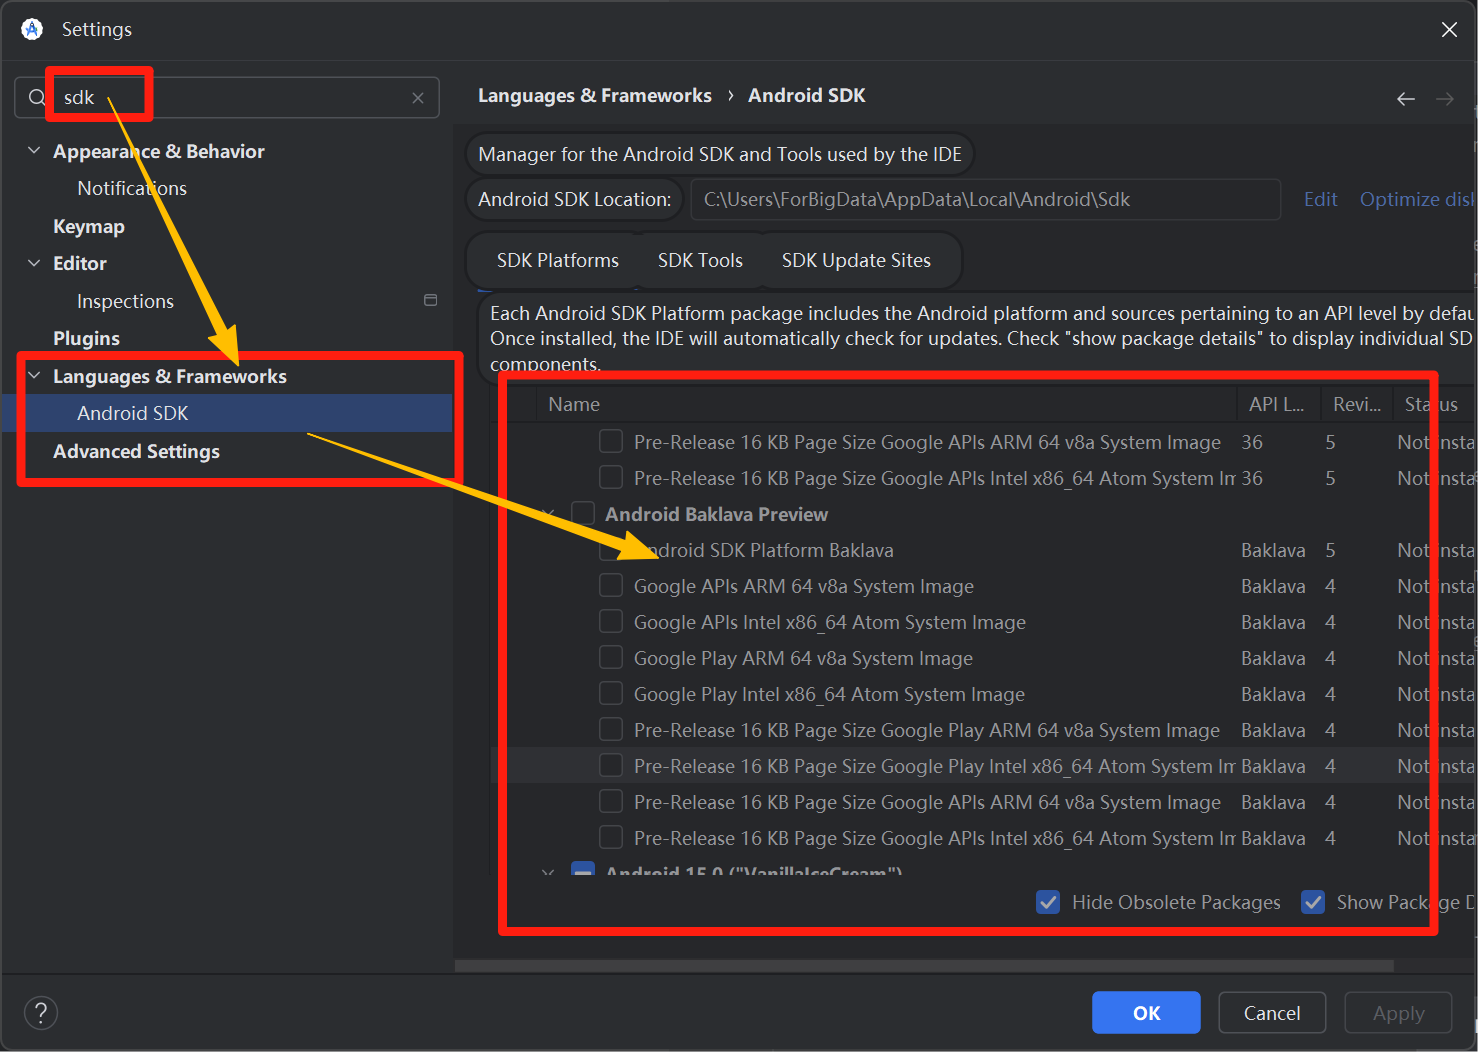1478x1052 pixels.
Task: Select Notifications in the settings tree
Action: pyautogui.click(x=132, y=188)
